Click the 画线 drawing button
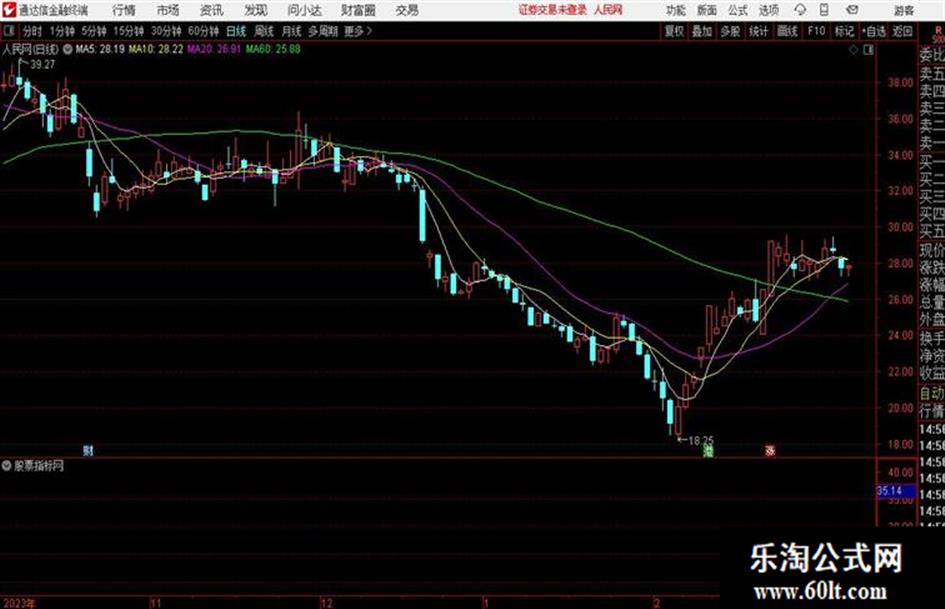The width and height of the screenshot is (945, 609). coord(787,31)
